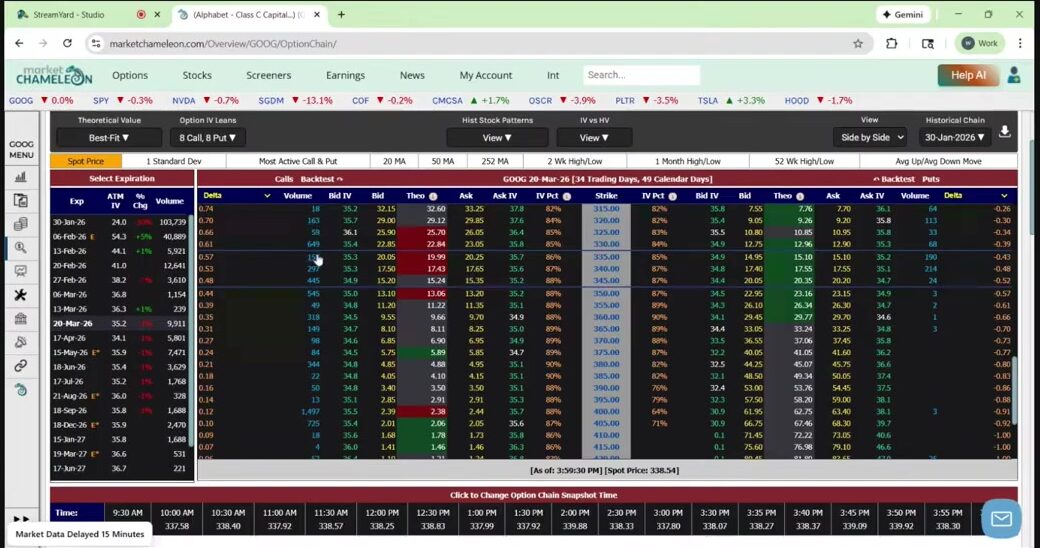1040x548 pixels.
Task: Toggle 1 Standard Dev highlight
Action: (x=174, y=161)
